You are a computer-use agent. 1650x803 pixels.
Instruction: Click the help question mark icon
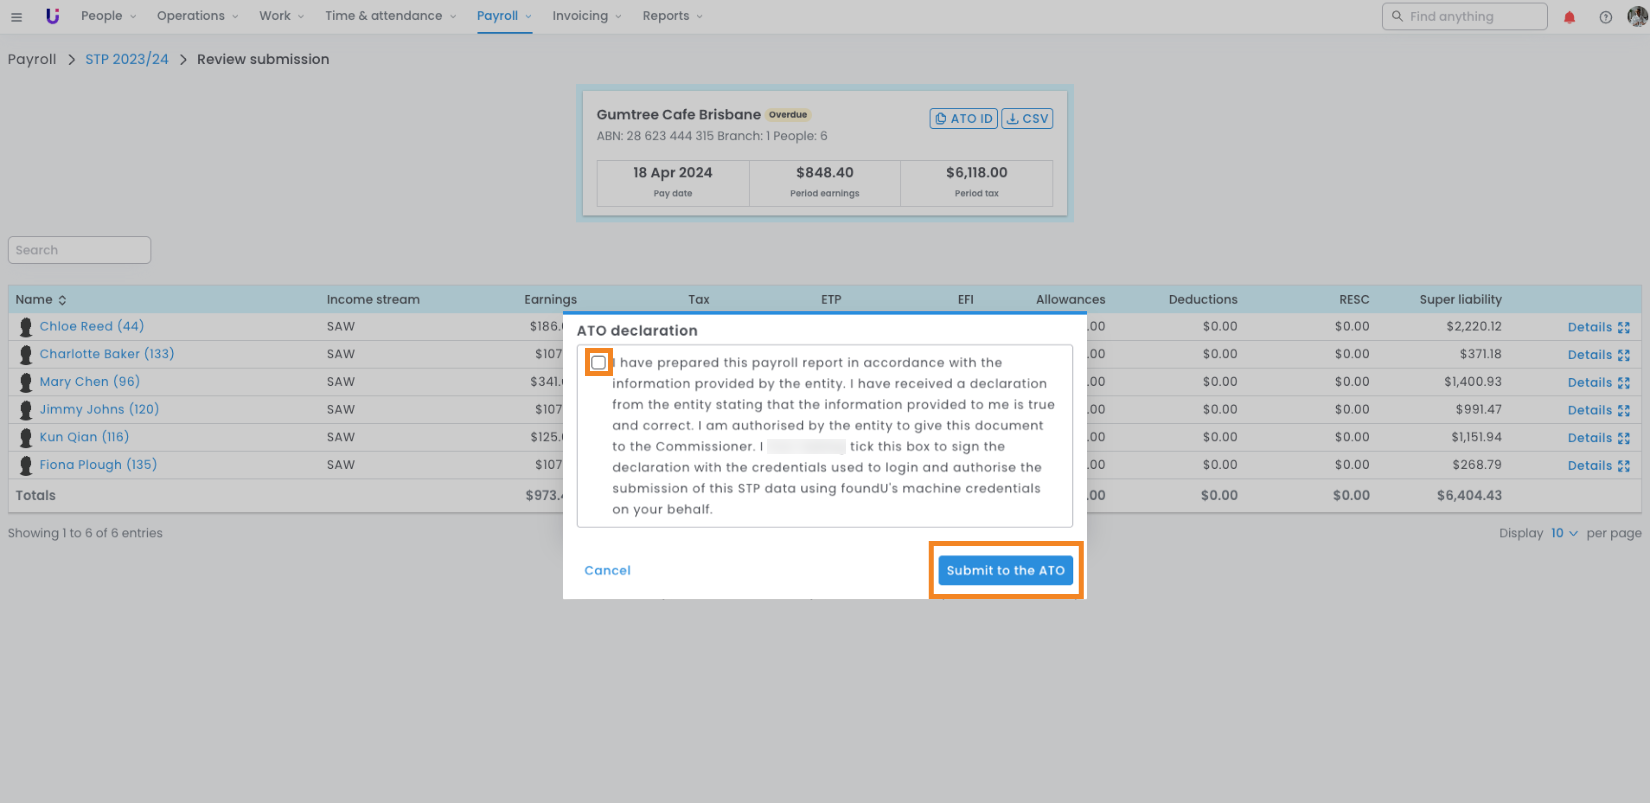(x=1605, y=17)
